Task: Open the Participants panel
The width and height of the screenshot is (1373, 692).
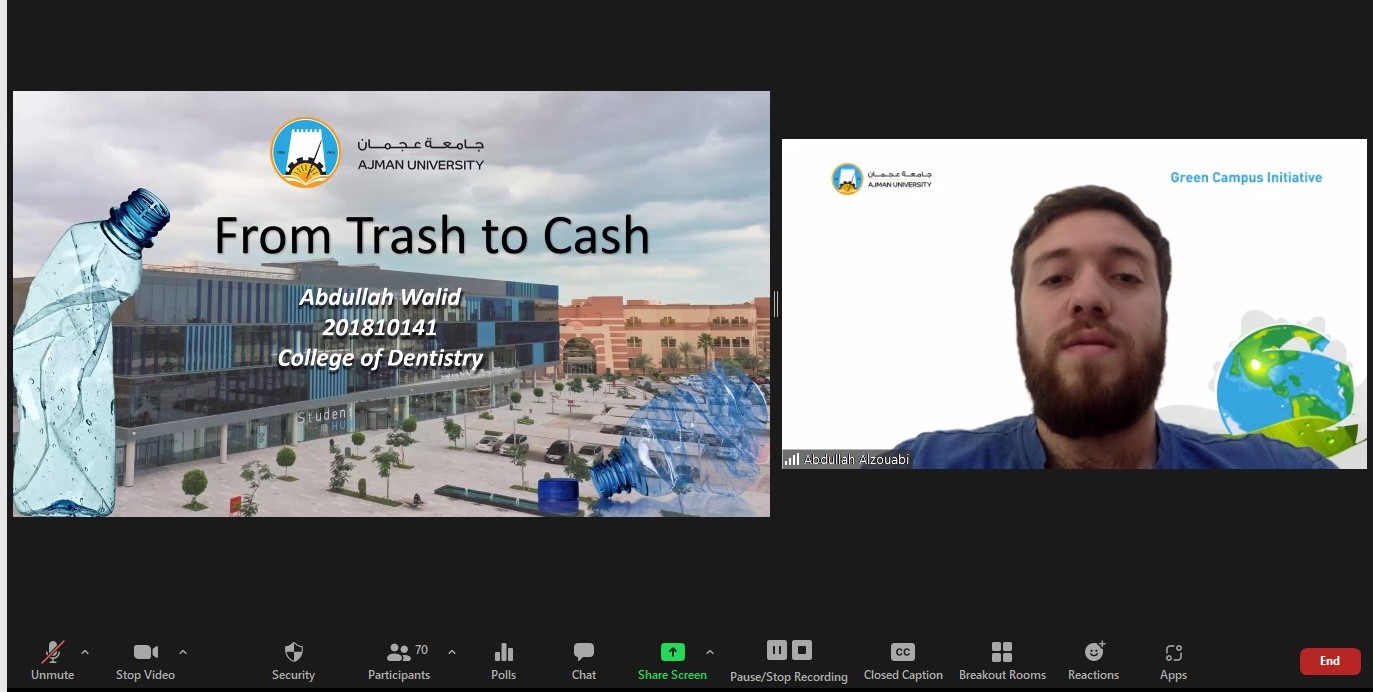Action: [399, 653]
